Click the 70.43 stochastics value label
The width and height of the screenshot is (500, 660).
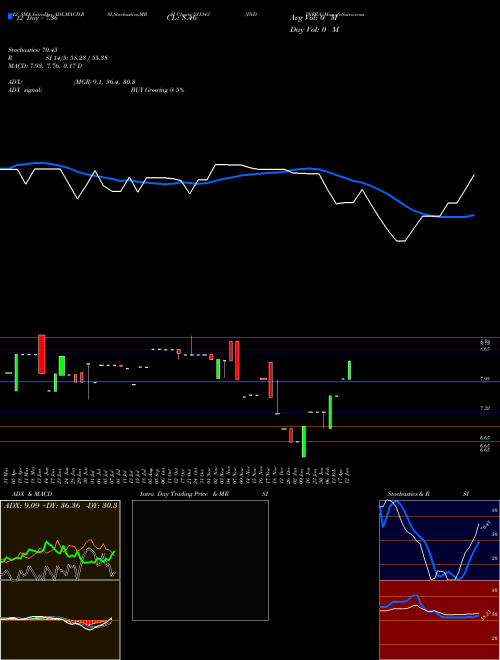pos(484,527)
